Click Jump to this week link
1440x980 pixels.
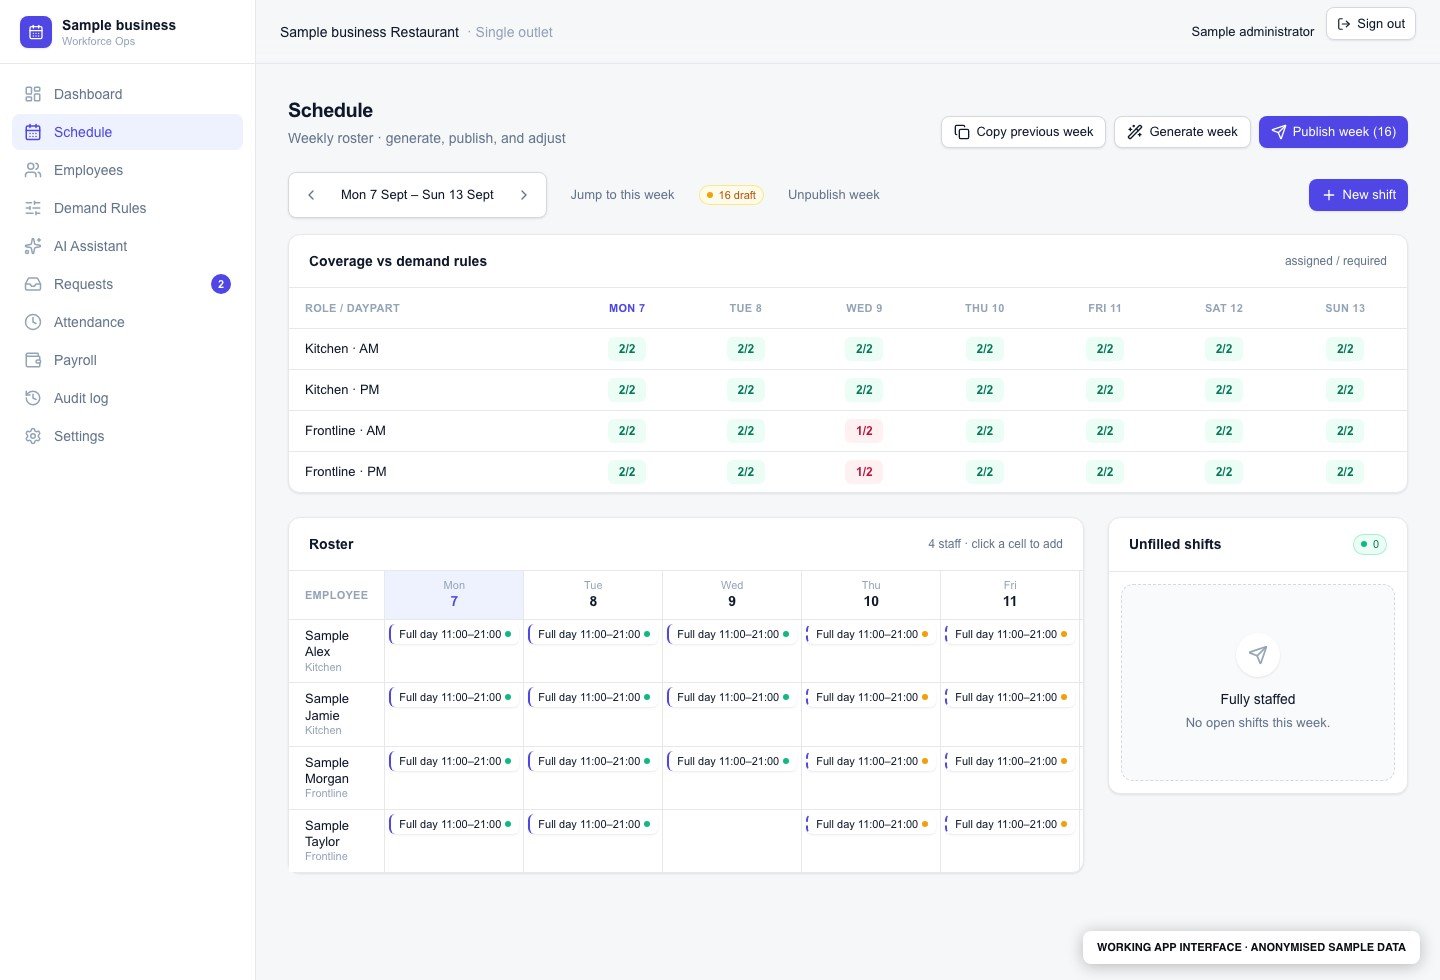622,195
